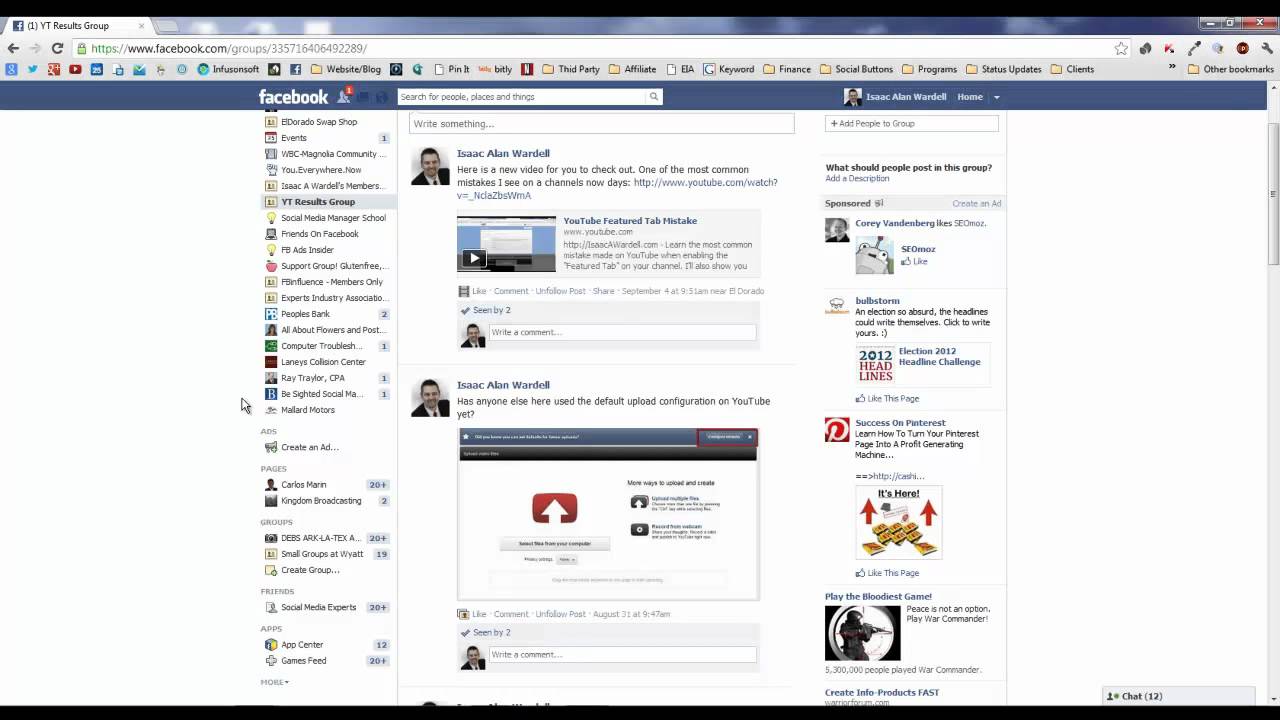Click Create an Ad in Sponsored header

click(x=977, y=203)
